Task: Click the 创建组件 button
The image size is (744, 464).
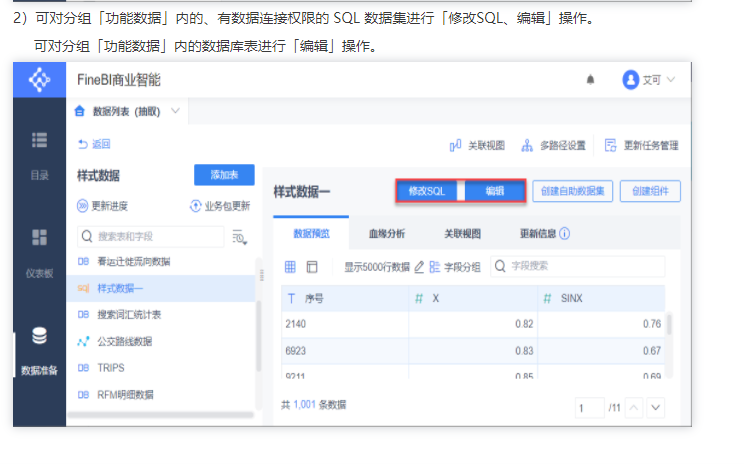Action: (650, 191)
